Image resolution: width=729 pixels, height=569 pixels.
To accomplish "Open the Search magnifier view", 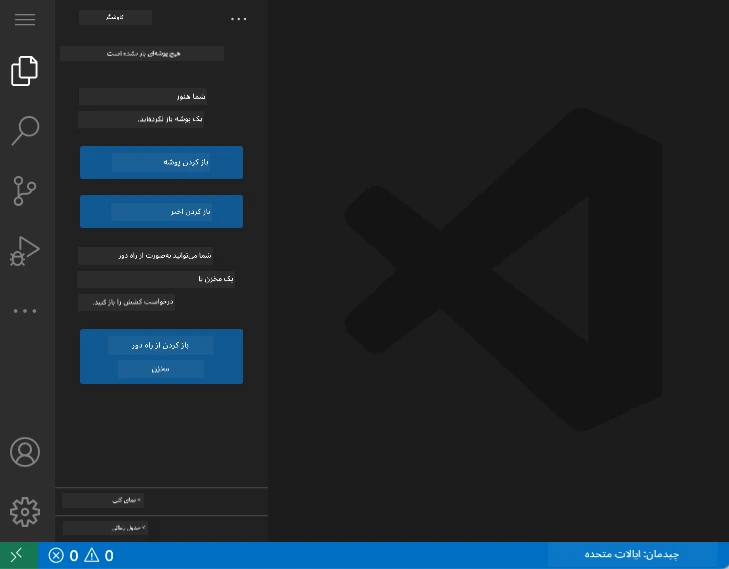I will click(x=25, y=131).
